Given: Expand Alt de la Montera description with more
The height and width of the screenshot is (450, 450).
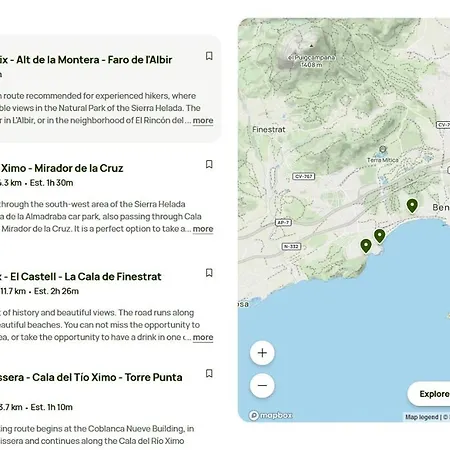Looking at the screenshot, I should [203, 120].
